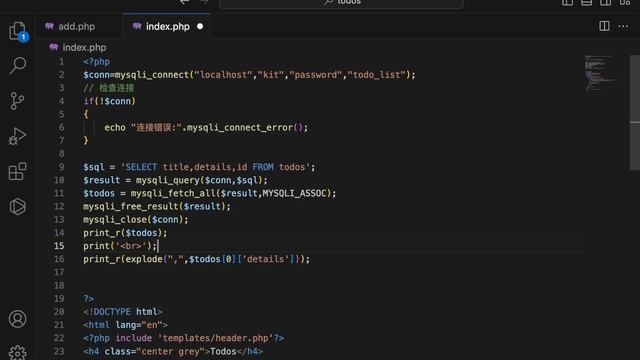640x360 pixels.
Task: Click the if(!$conn) condition on line 4
Action: tap(109, 101)
